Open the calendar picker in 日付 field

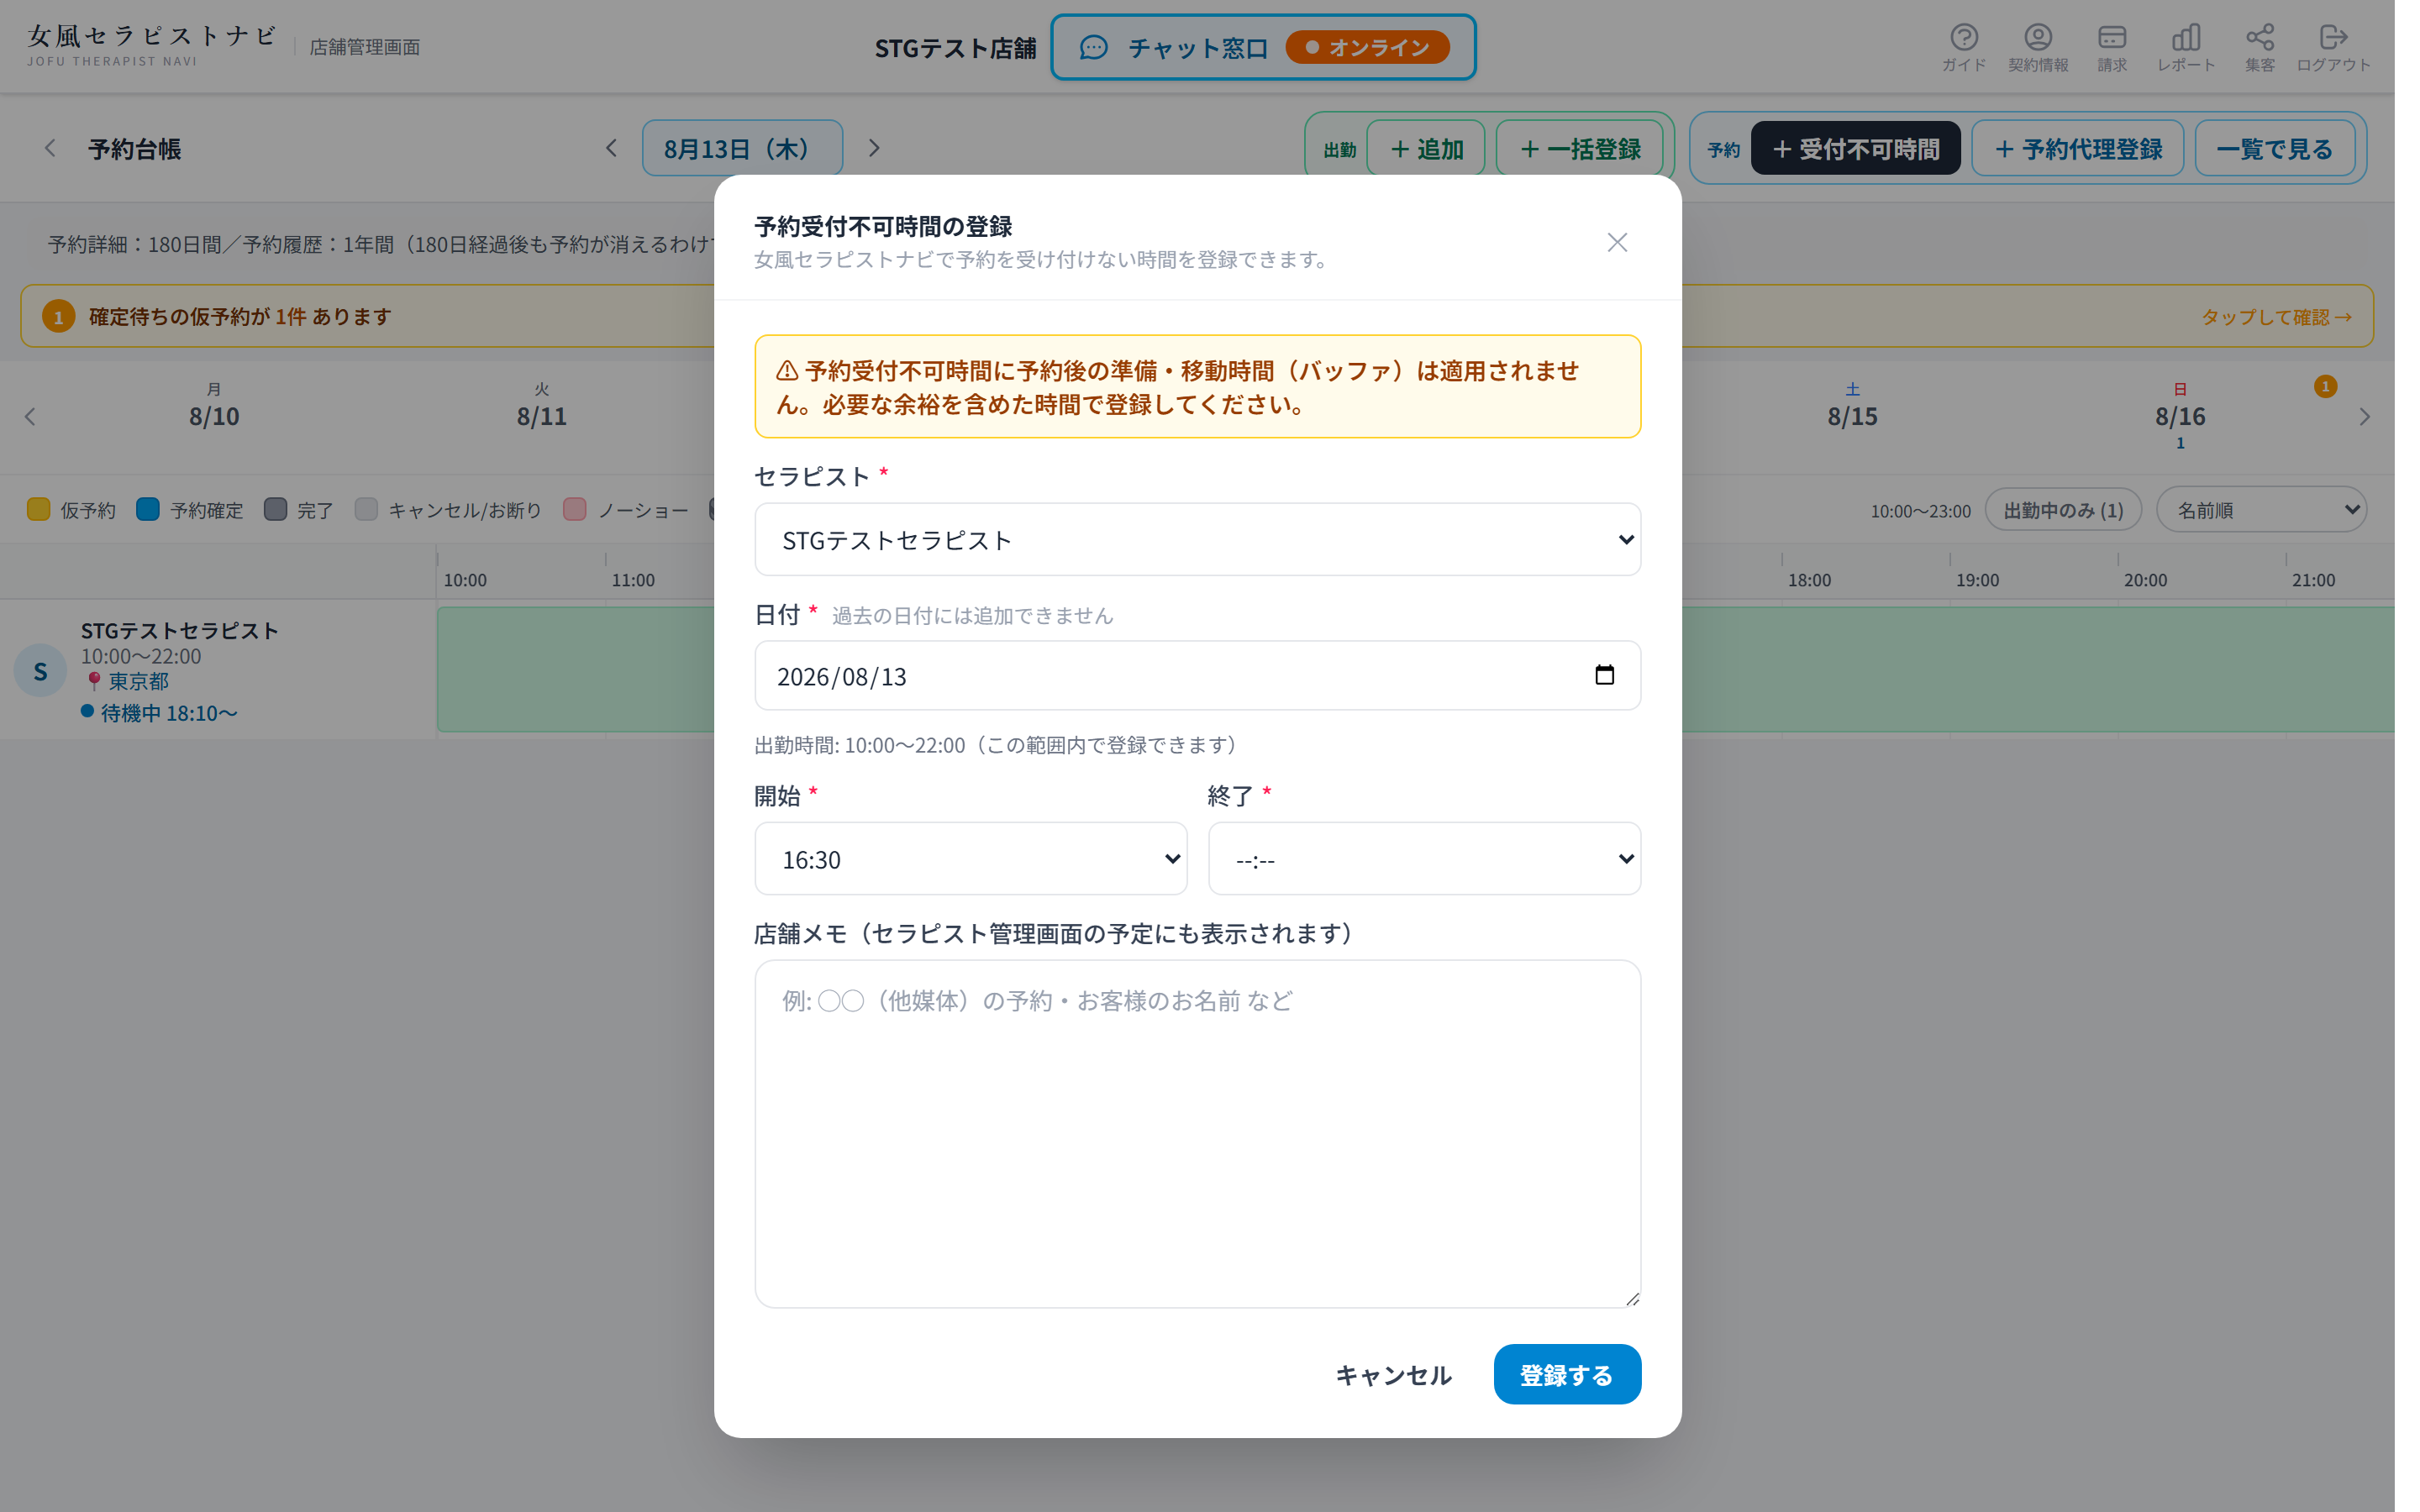coord(1604,675)
